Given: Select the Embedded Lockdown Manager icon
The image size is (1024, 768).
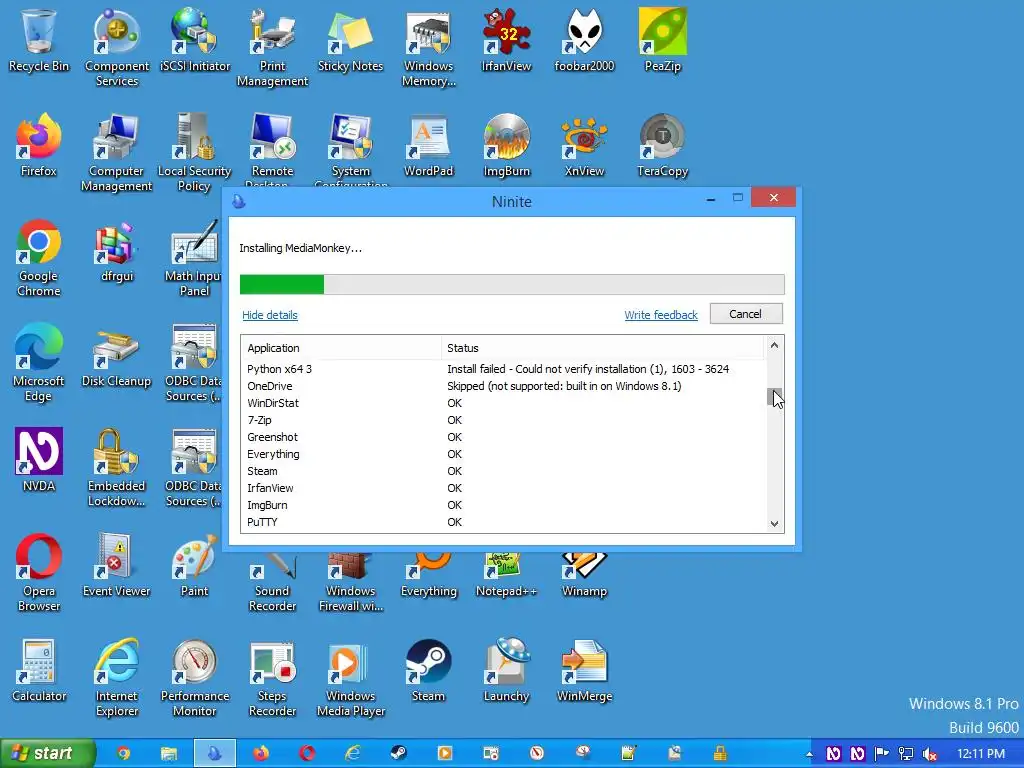Looking at the screenshot, I should [x=117, y=468].
